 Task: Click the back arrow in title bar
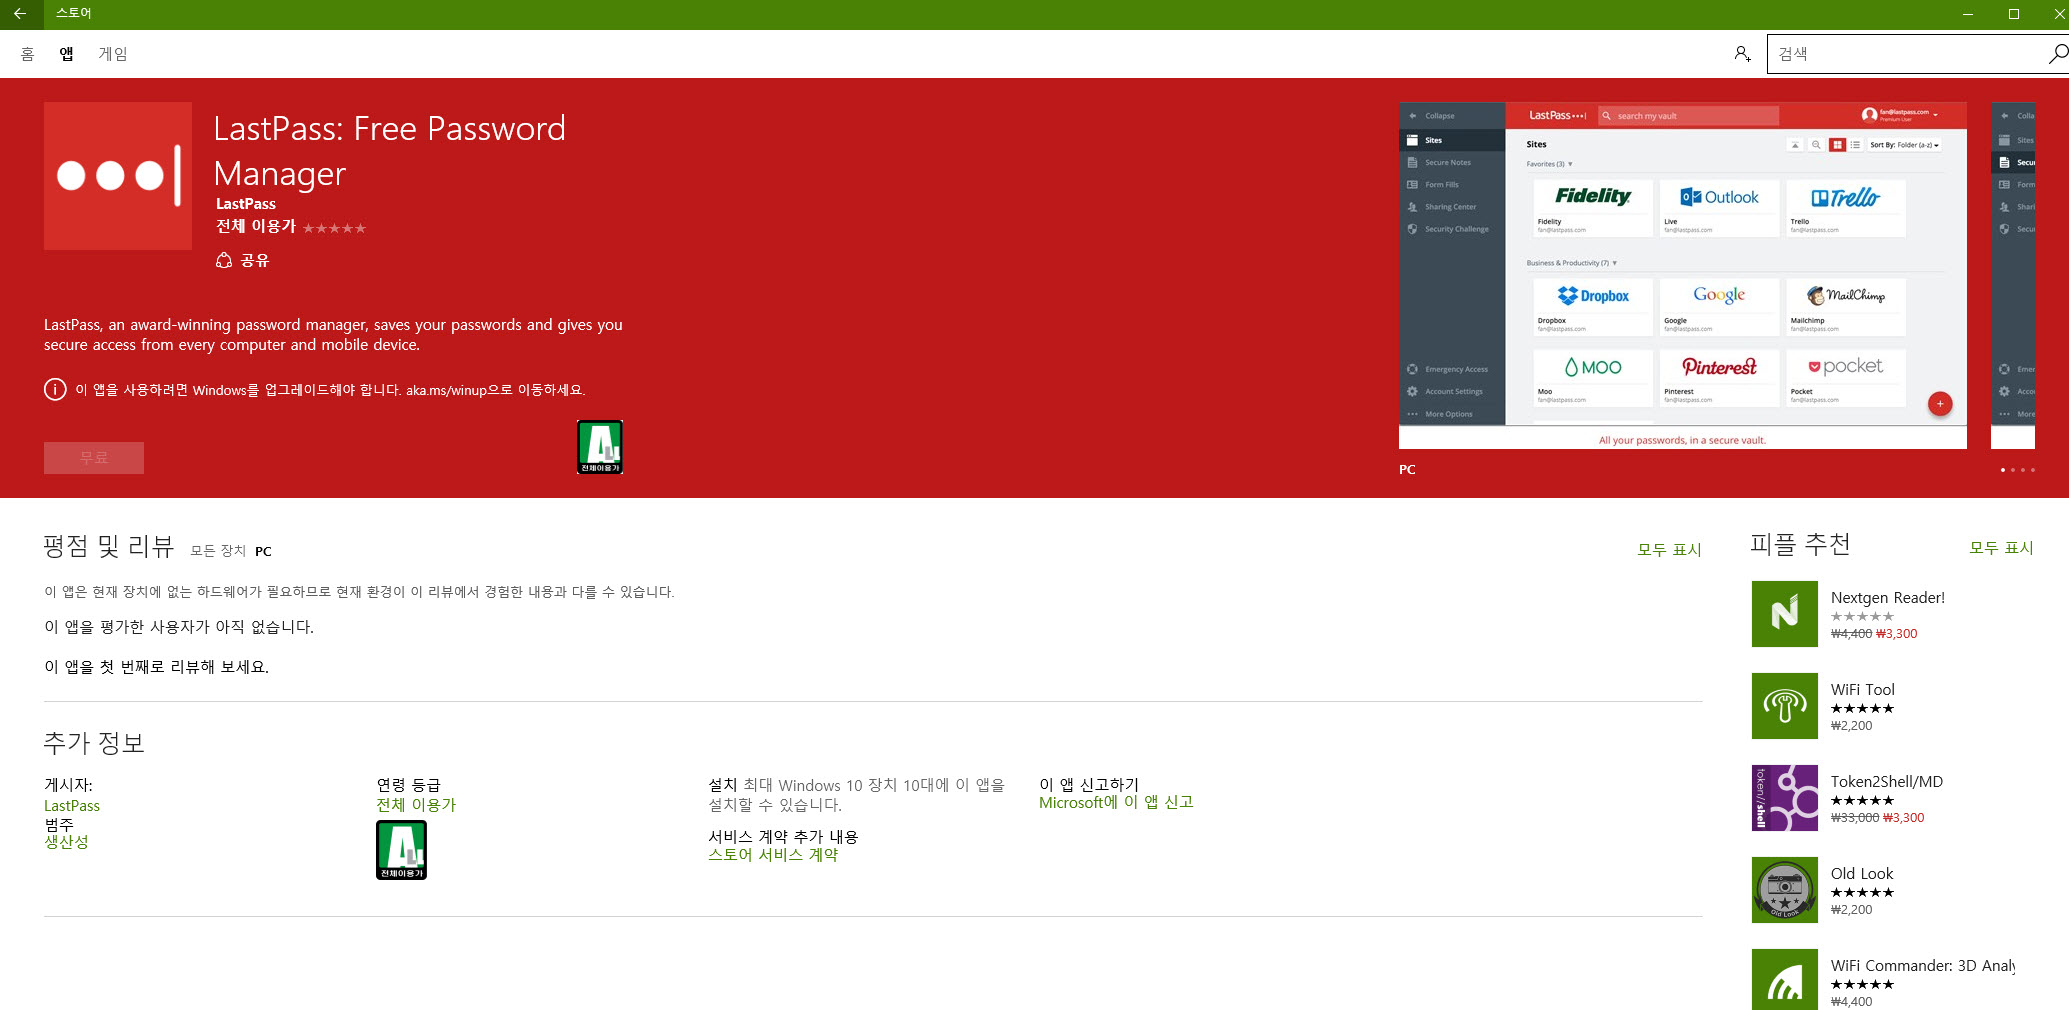pos(19,14)
